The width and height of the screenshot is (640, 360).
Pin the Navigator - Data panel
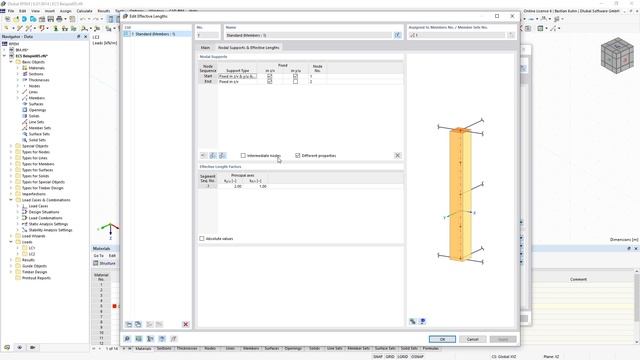(x=78, y=37)
